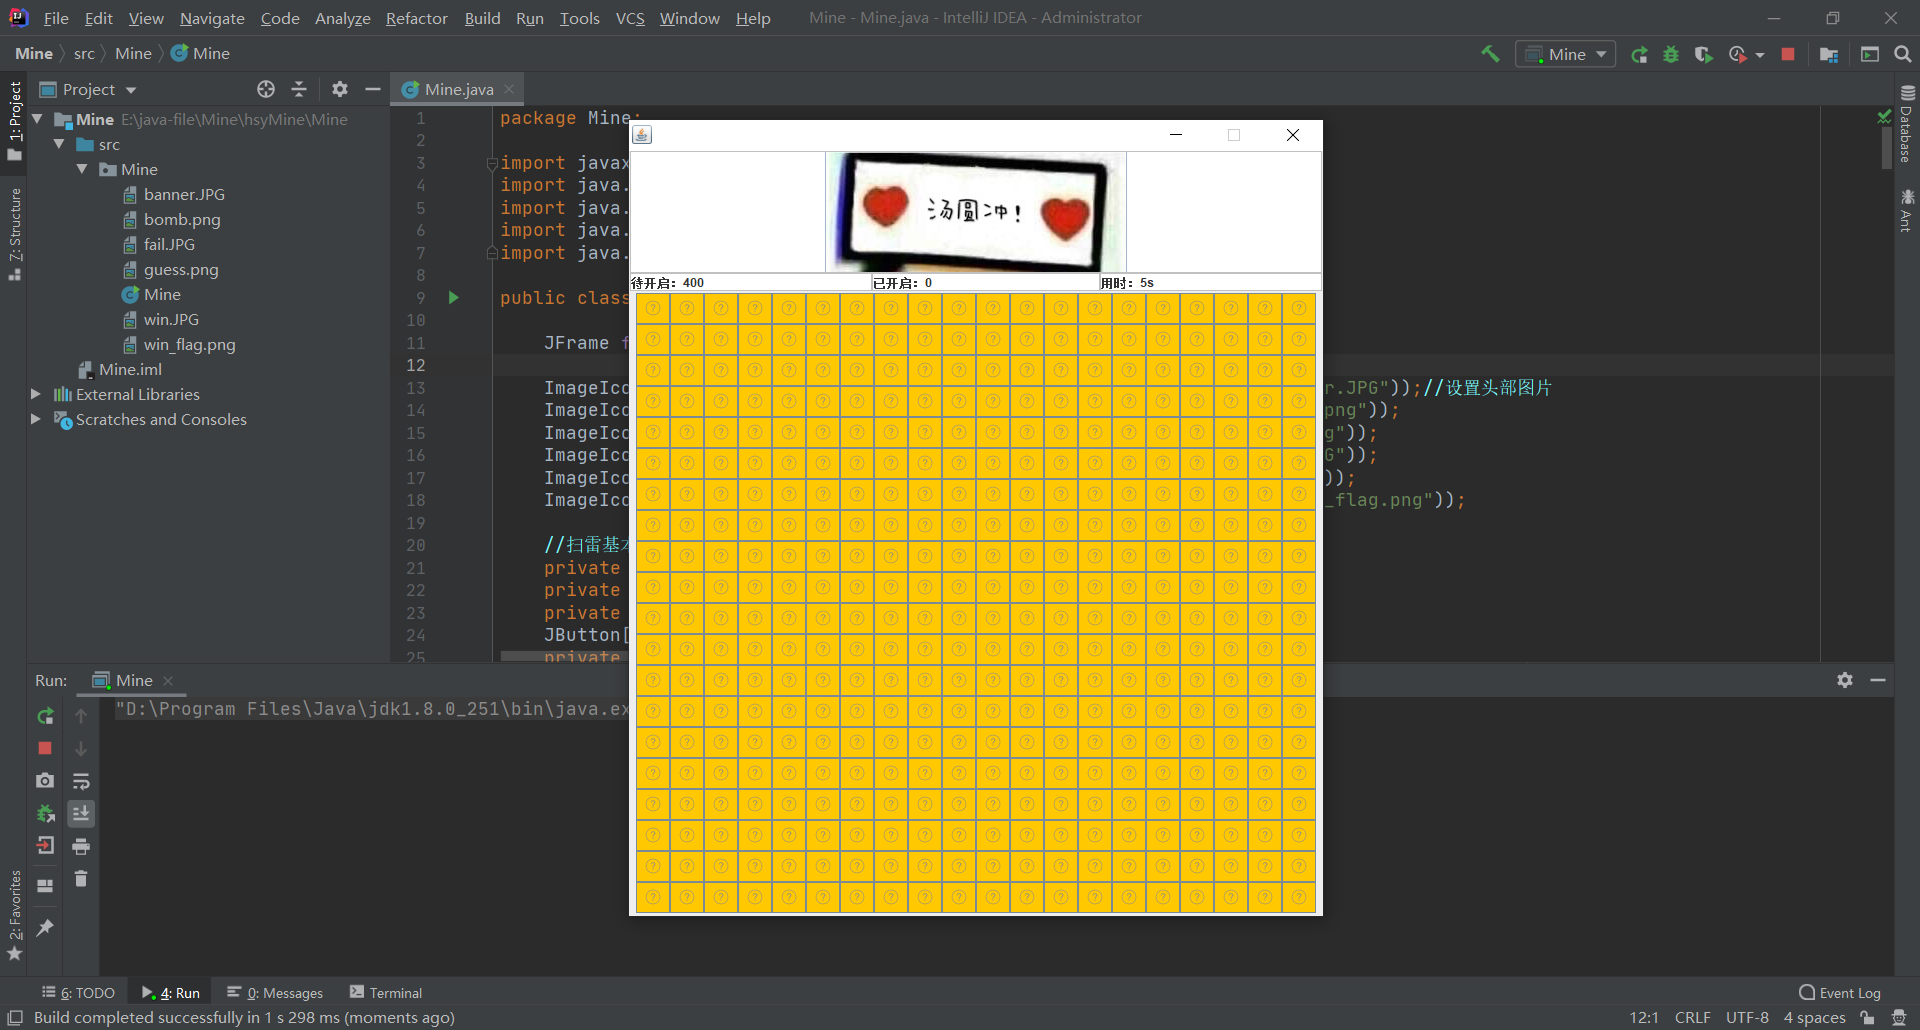The height and width of the screenshot is (1030, 1920).
Task: Take a thread dump using the camera icon
Action: 45,780
